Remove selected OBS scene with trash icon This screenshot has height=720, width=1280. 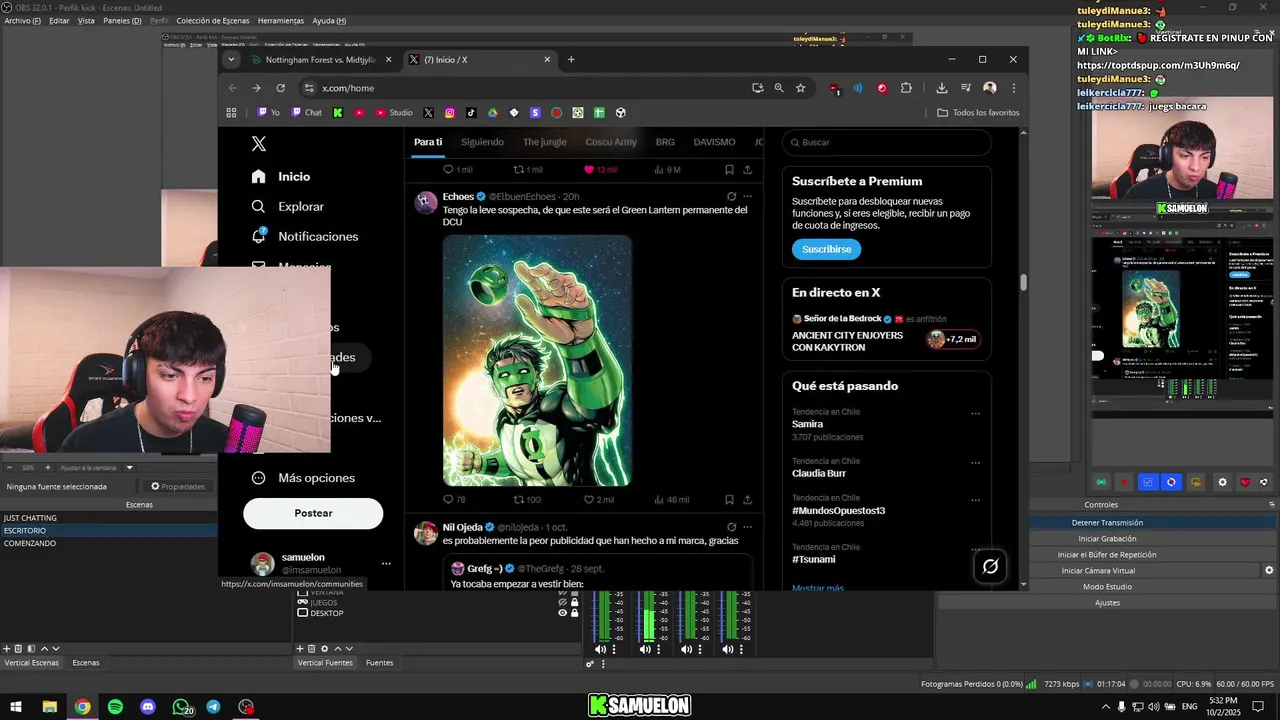pos(18,649)
